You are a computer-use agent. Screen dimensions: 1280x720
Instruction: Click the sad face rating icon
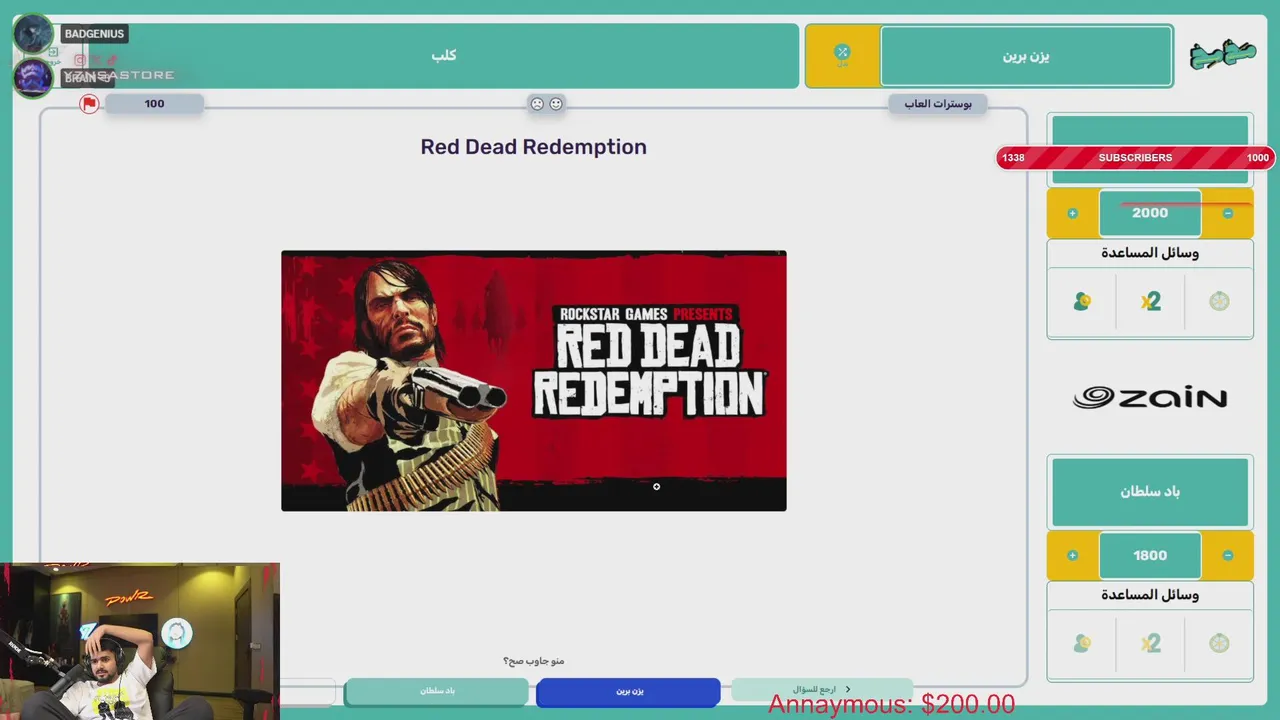[x=537, y=103]
